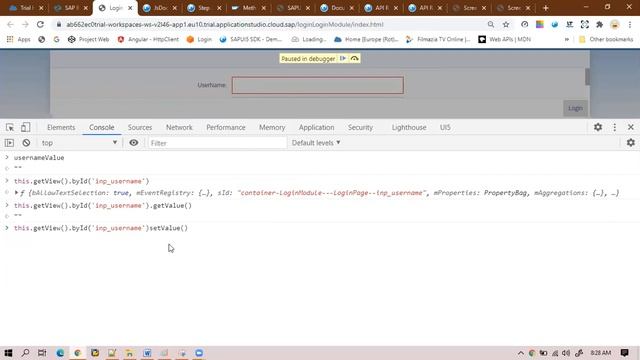Step over next function call in overlay
This screenshot has width=640, height=360.
coord(354,58)
